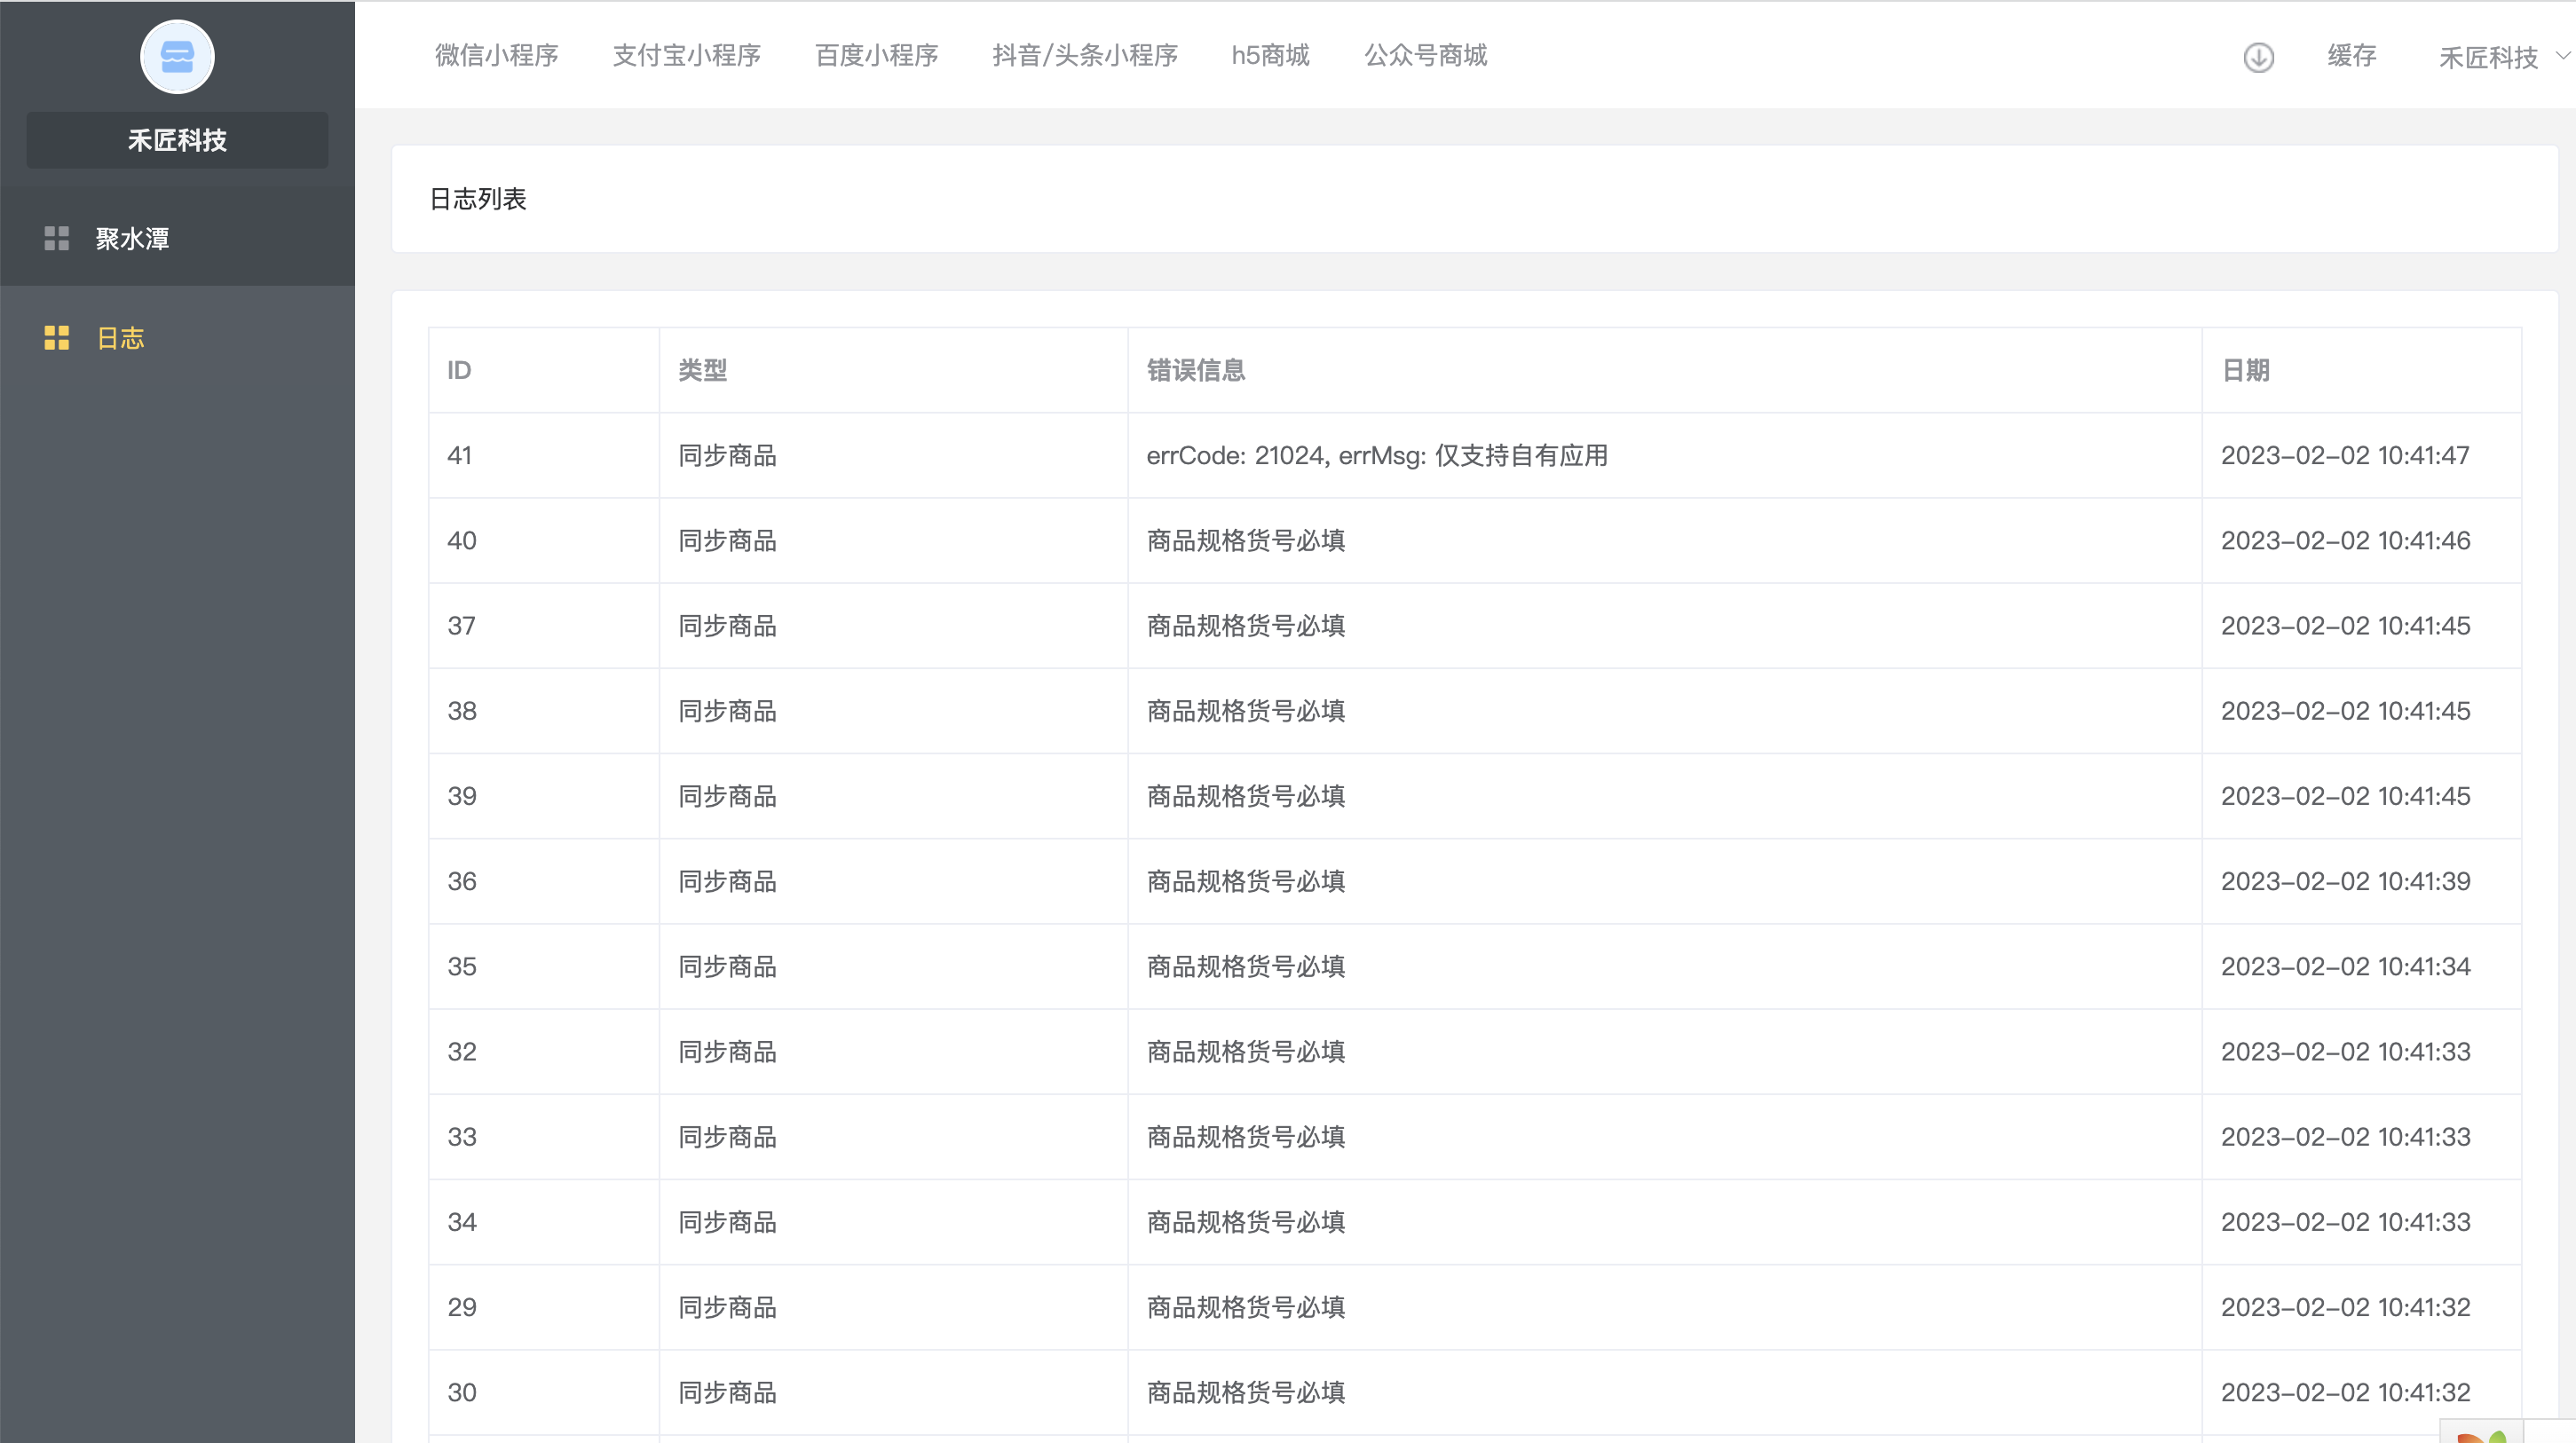Click 同步商品 type in row 36
The width and height of the screenshot is (2576, 1443).
[x=727, y=880]
